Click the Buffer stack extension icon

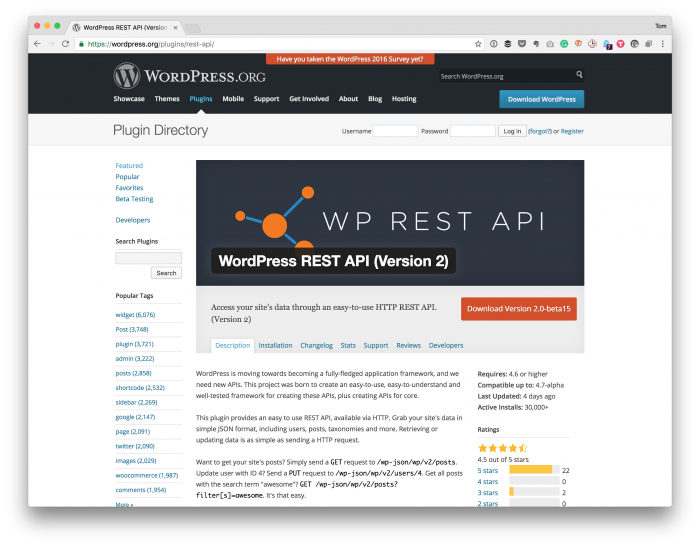[508, 44]
